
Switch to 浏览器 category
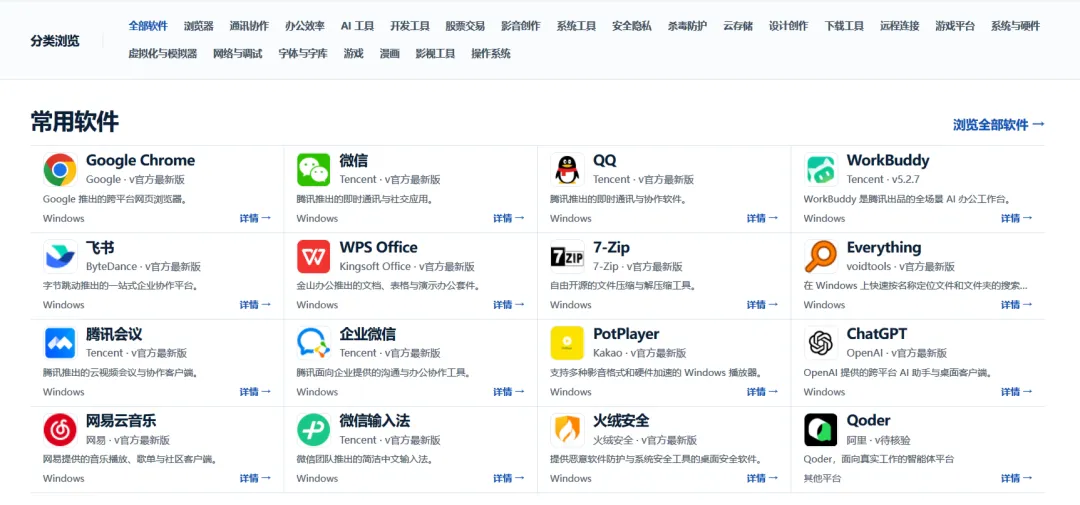pos(198,26)
